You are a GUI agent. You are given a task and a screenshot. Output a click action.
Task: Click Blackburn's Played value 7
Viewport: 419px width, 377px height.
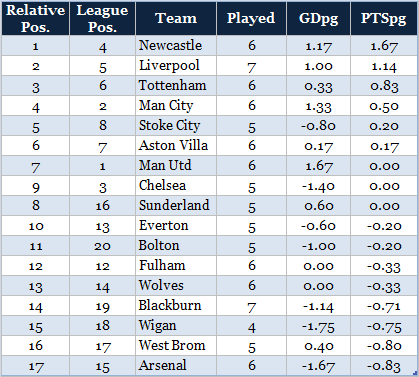pyautogui.click(x=252, y=307)
